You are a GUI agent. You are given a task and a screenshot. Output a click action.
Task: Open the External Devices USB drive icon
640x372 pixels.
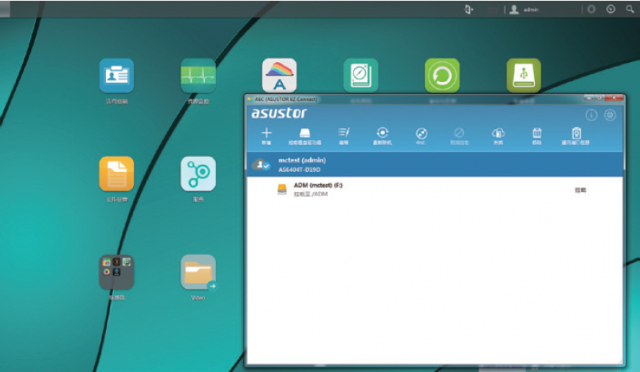pyautogui.click(x=524, y=76)
